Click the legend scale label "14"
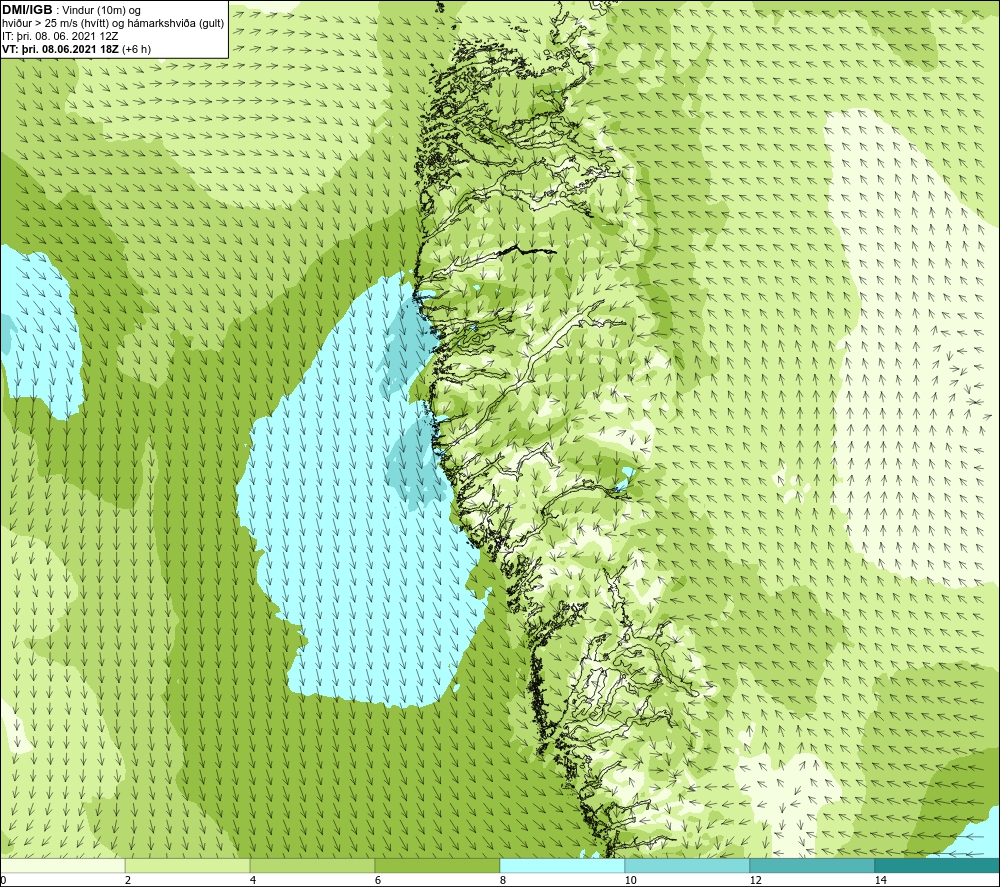The image size is (1000, 887). (880, 881)
